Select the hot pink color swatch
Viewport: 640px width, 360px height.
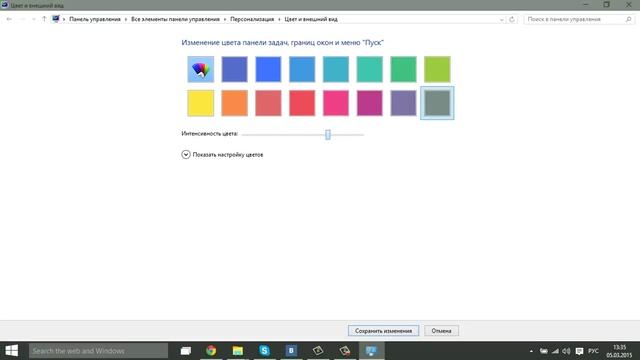[x=336, y=103]
